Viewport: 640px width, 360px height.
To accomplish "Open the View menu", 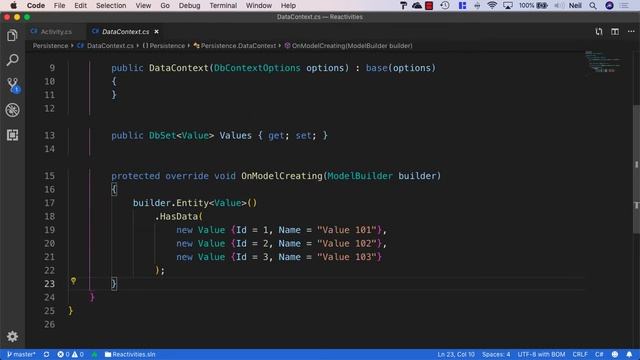I will pyautogui.click(x=143, y=5).
